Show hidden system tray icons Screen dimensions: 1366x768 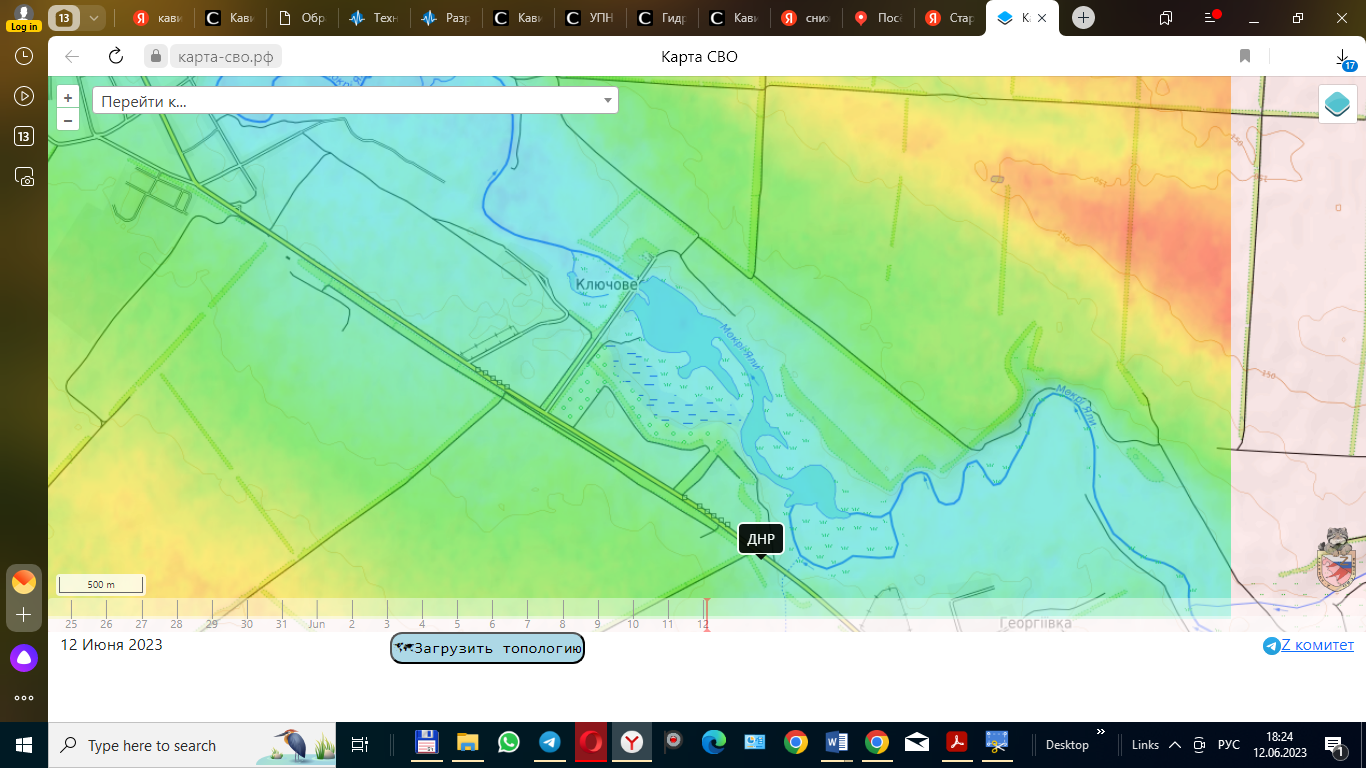tap(1175, 745)
